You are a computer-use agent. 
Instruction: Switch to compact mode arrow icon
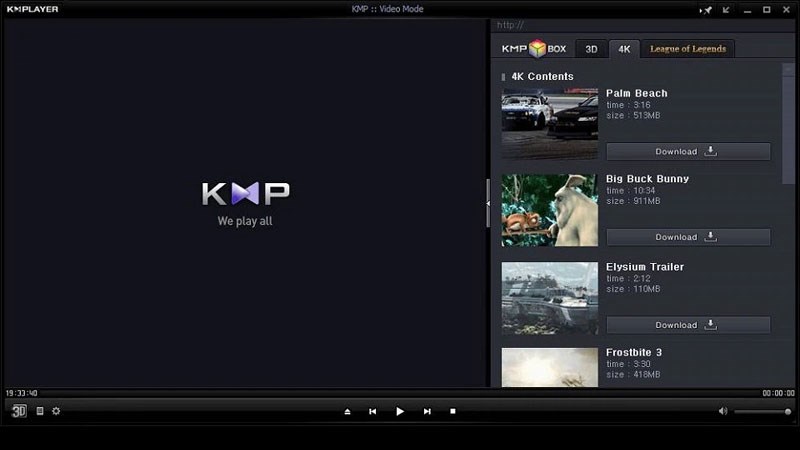click(726, 10)
